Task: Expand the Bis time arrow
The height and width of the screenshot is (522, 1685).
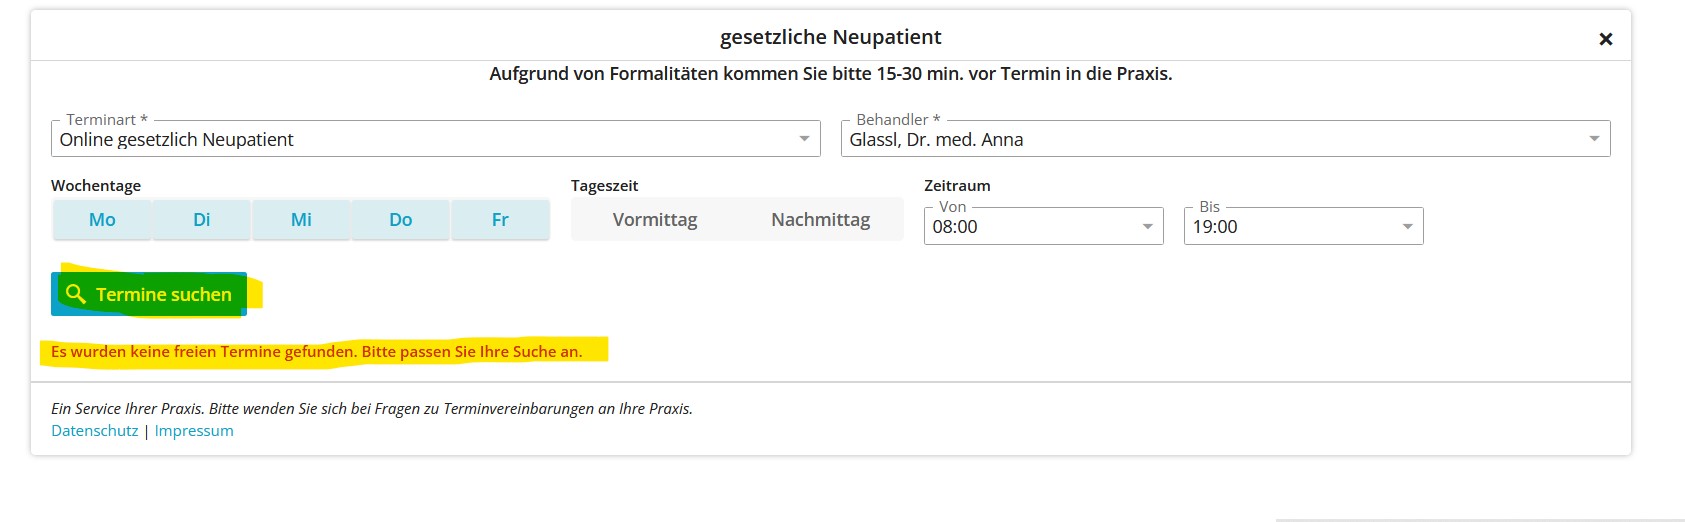Action: click(x=1407, y=227)
